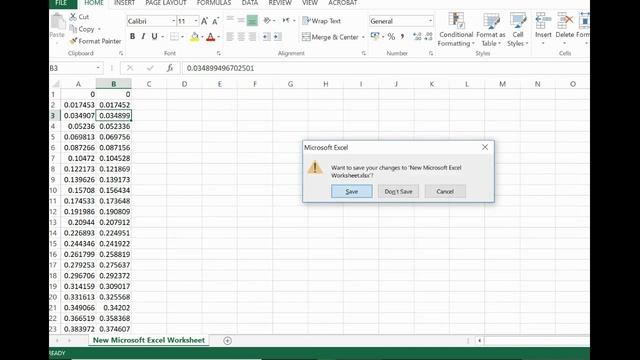The height and width of the screenshot is (360, 640).
Task: Click Don't Save in the dialog
Action: pos(398,191)
